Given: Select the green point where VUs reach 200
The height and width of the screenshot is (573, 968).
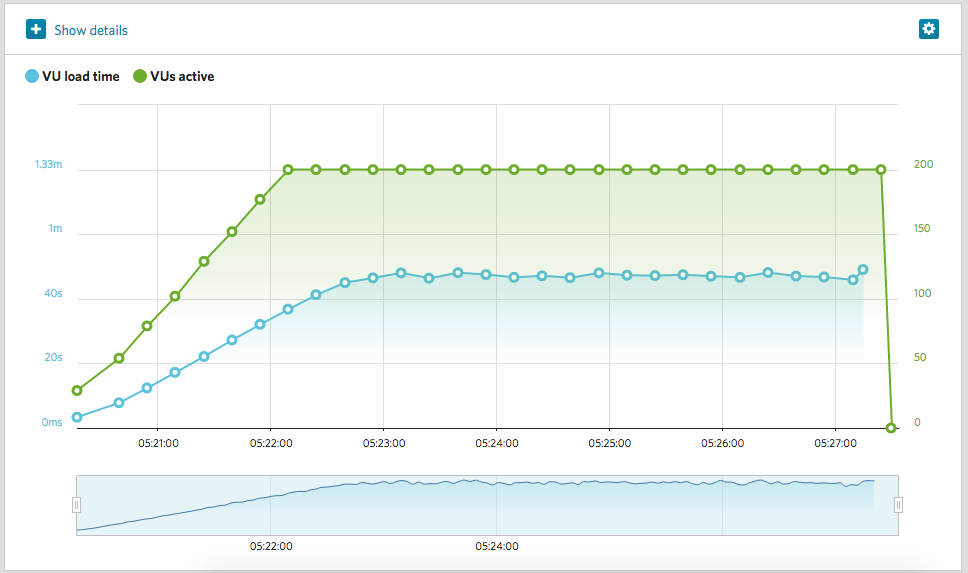Looking at the screenshot, I should pyautogui.click(x=288, y=170).
